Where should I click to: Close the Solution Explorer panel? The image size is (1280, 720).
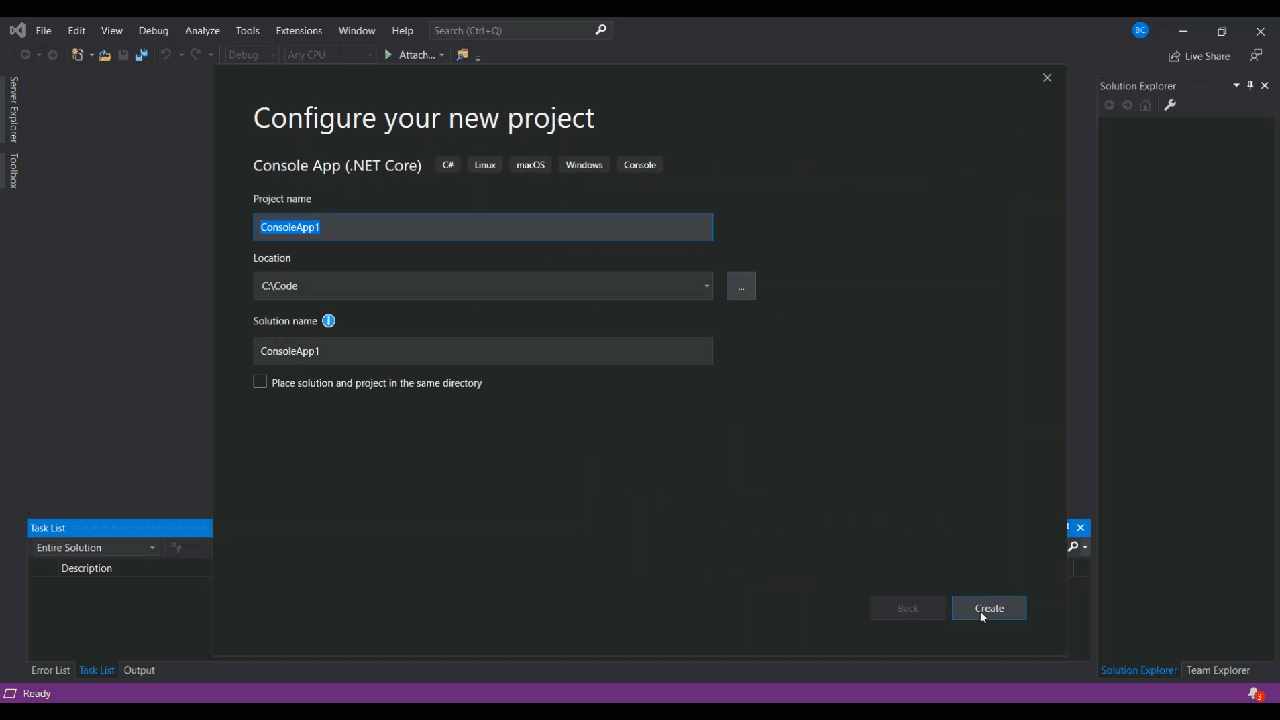point(1265,85)
